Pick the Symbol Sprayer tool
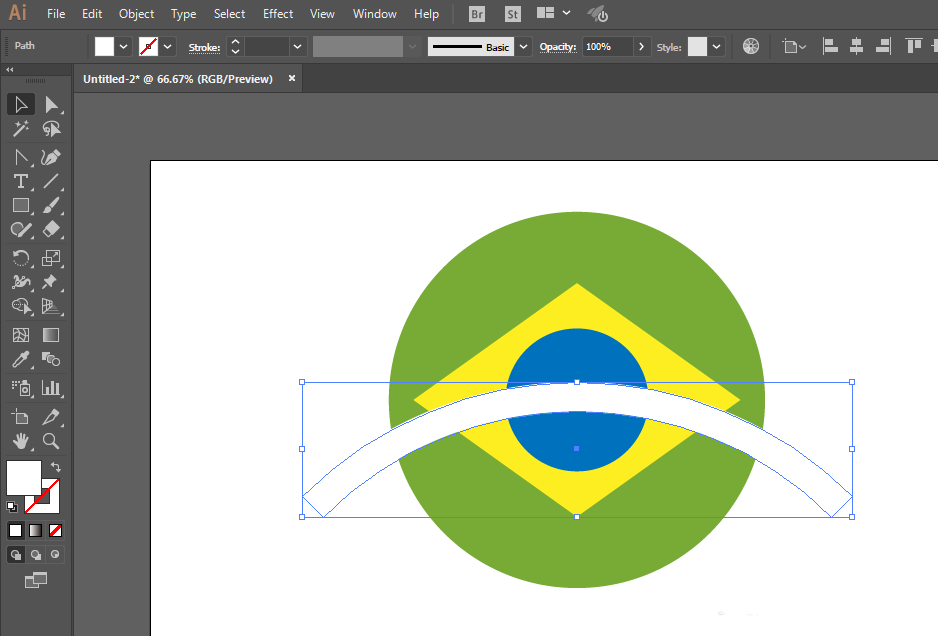The image size is (938, 636). pos(21,388)
